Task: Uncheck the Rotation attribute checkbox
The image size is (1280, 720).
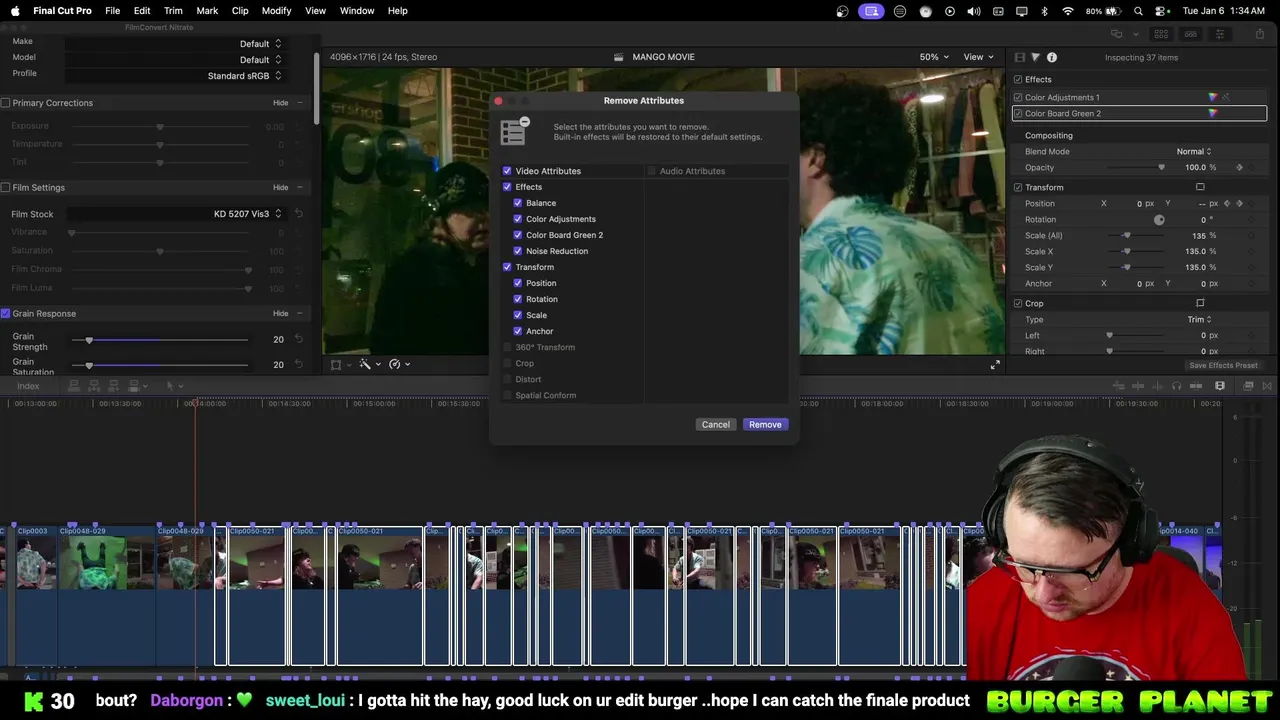Action: [x=518, y=299]
